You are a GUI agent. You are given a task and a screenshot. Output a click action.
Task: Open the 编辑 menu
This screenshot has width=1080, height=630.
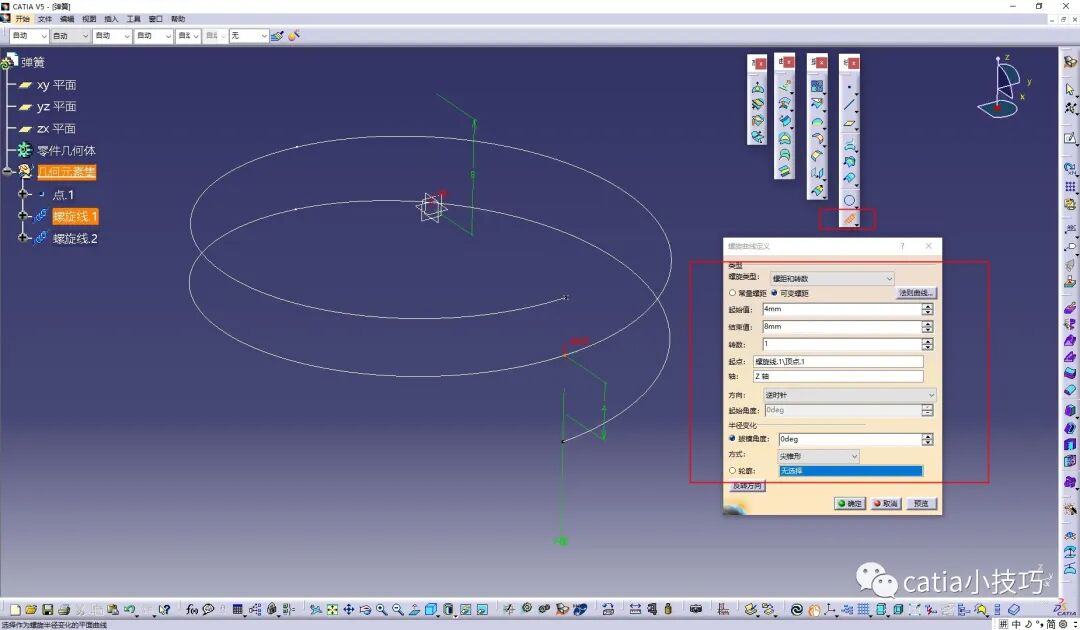point(67,19)
